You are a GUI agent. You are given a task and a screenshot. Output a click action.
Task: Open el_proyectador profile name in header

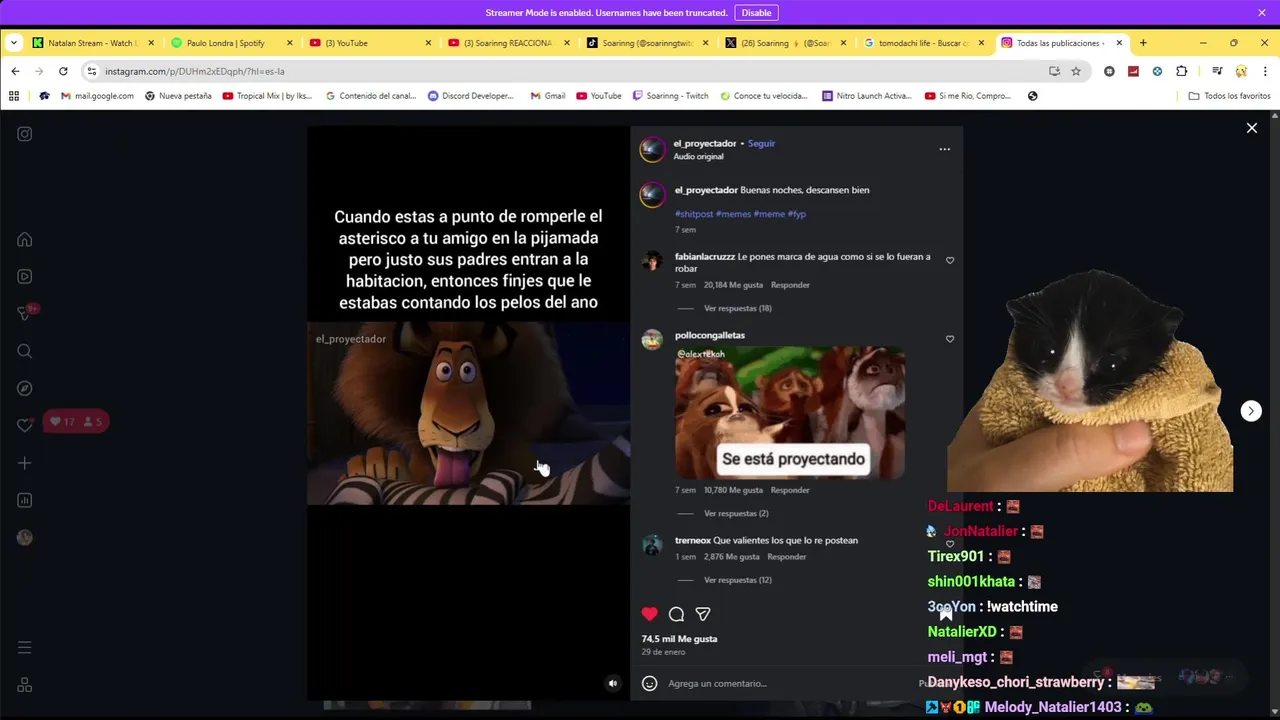[705, 143]
